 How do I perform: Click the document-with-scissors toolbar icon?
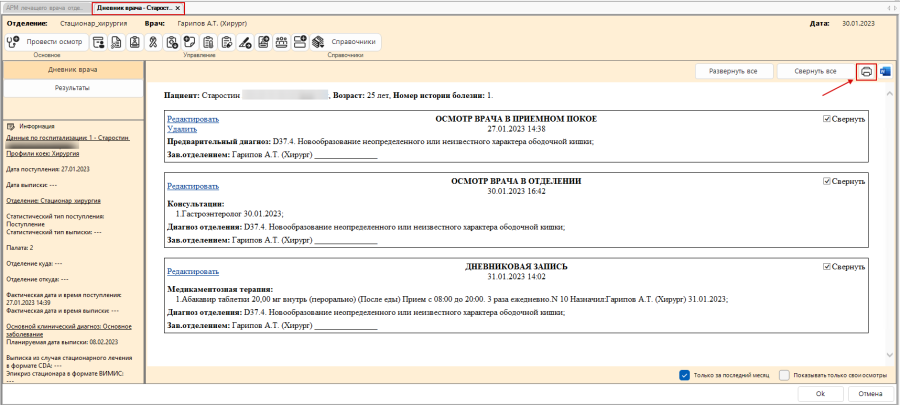tap(117, 42)
